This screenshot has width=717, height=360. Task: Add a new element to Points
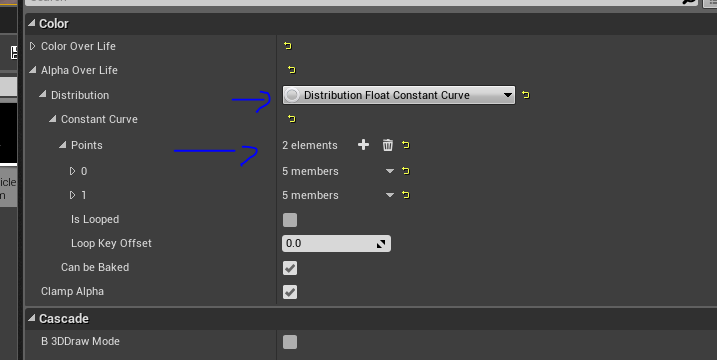[x=364, y=145]
